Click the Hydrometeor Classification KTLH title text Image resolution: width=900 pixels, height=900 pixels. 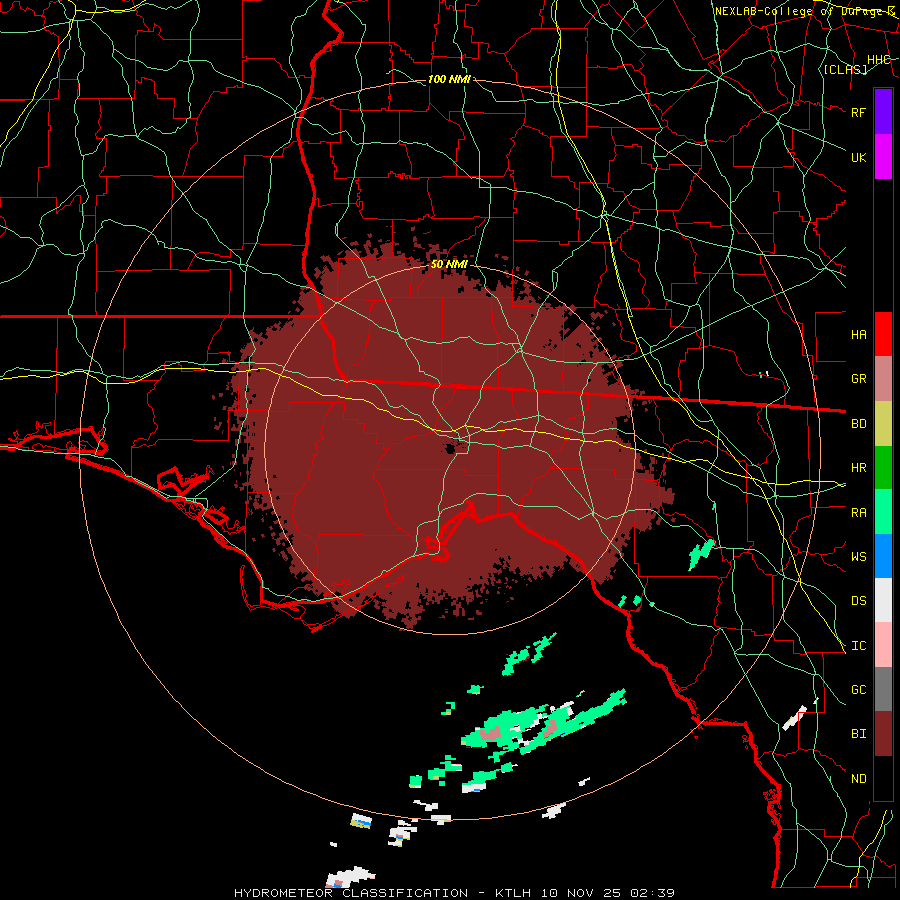coord(454,893)
